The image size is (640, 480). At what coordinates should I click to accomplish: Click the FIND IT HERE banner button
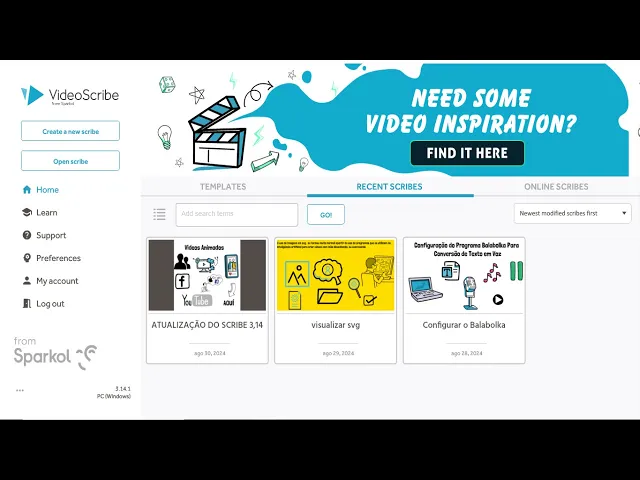pyautogui.click(x=467, y=153)
